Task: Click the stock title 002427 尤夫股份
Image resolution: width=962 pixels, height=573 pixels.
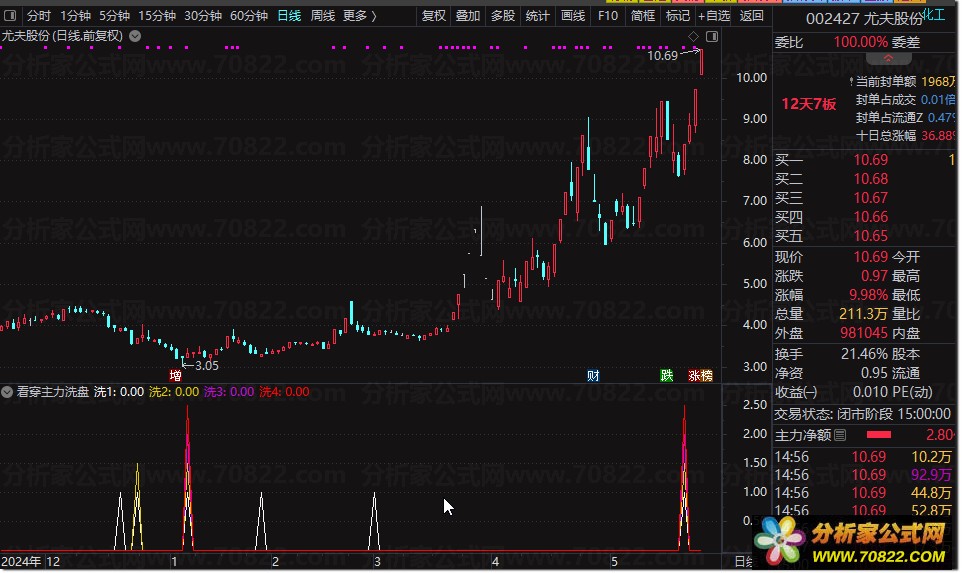Action: pyautogui.click(x=864, y=19)
